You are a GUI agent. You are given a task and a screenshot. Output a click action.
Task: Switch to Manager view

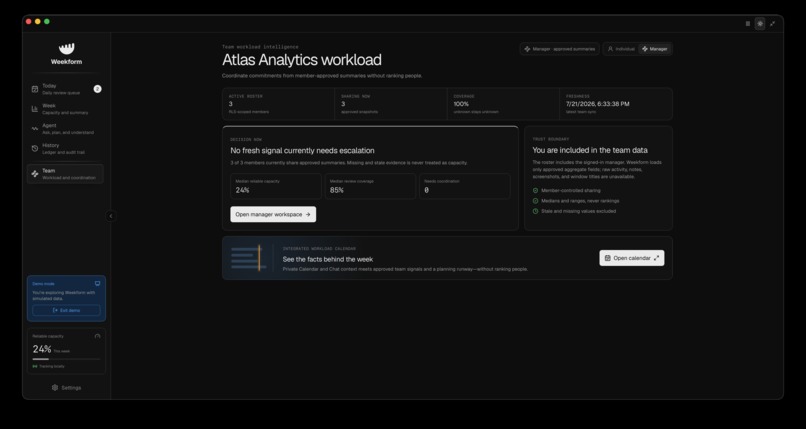[x=654, y=49]
